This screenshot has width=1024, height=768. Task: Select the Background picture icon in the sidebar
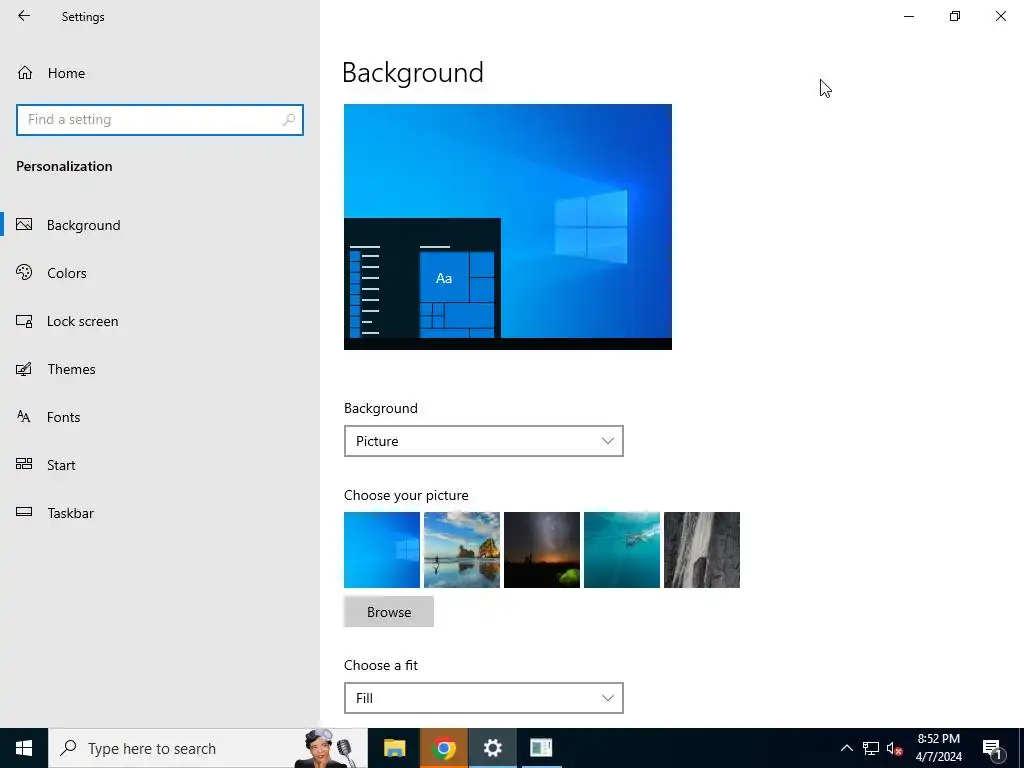[24, 225]
